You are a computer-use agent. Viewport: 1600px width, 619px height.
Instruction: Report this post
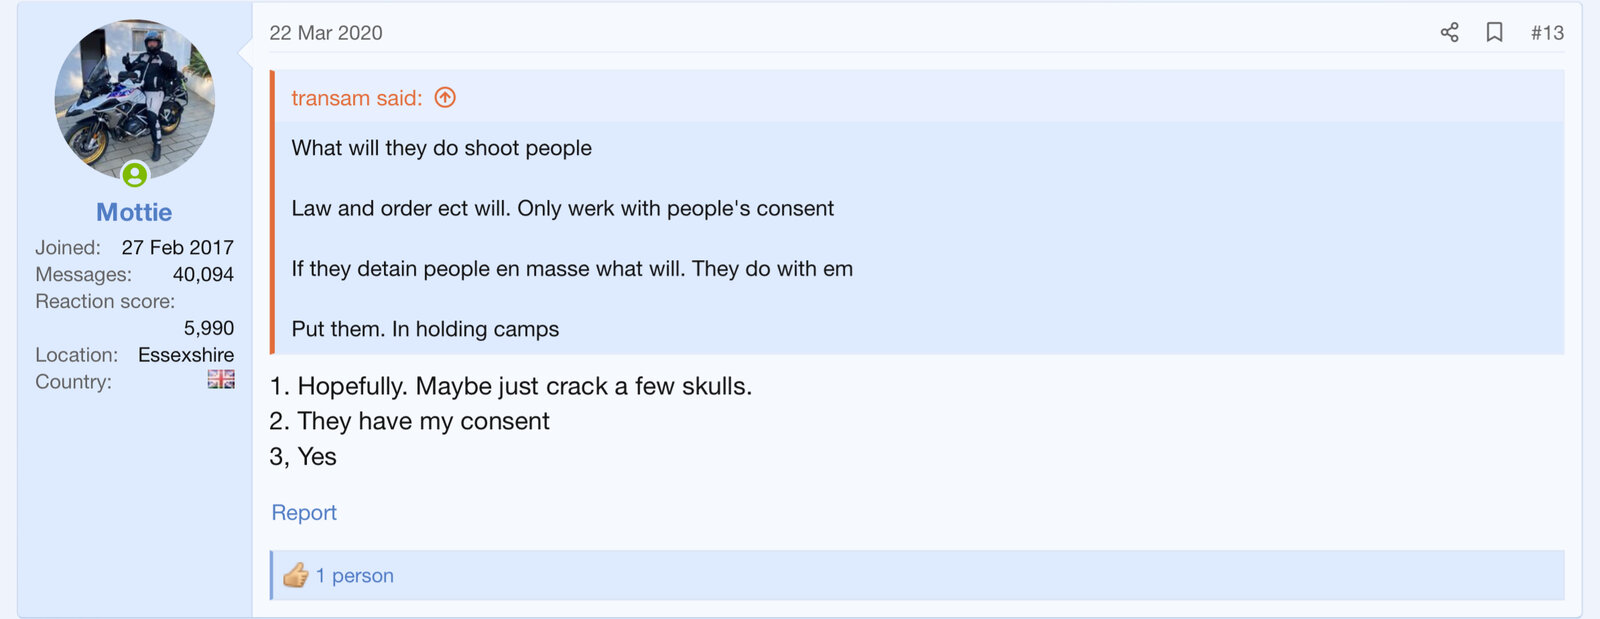click(x=304, y=513)
